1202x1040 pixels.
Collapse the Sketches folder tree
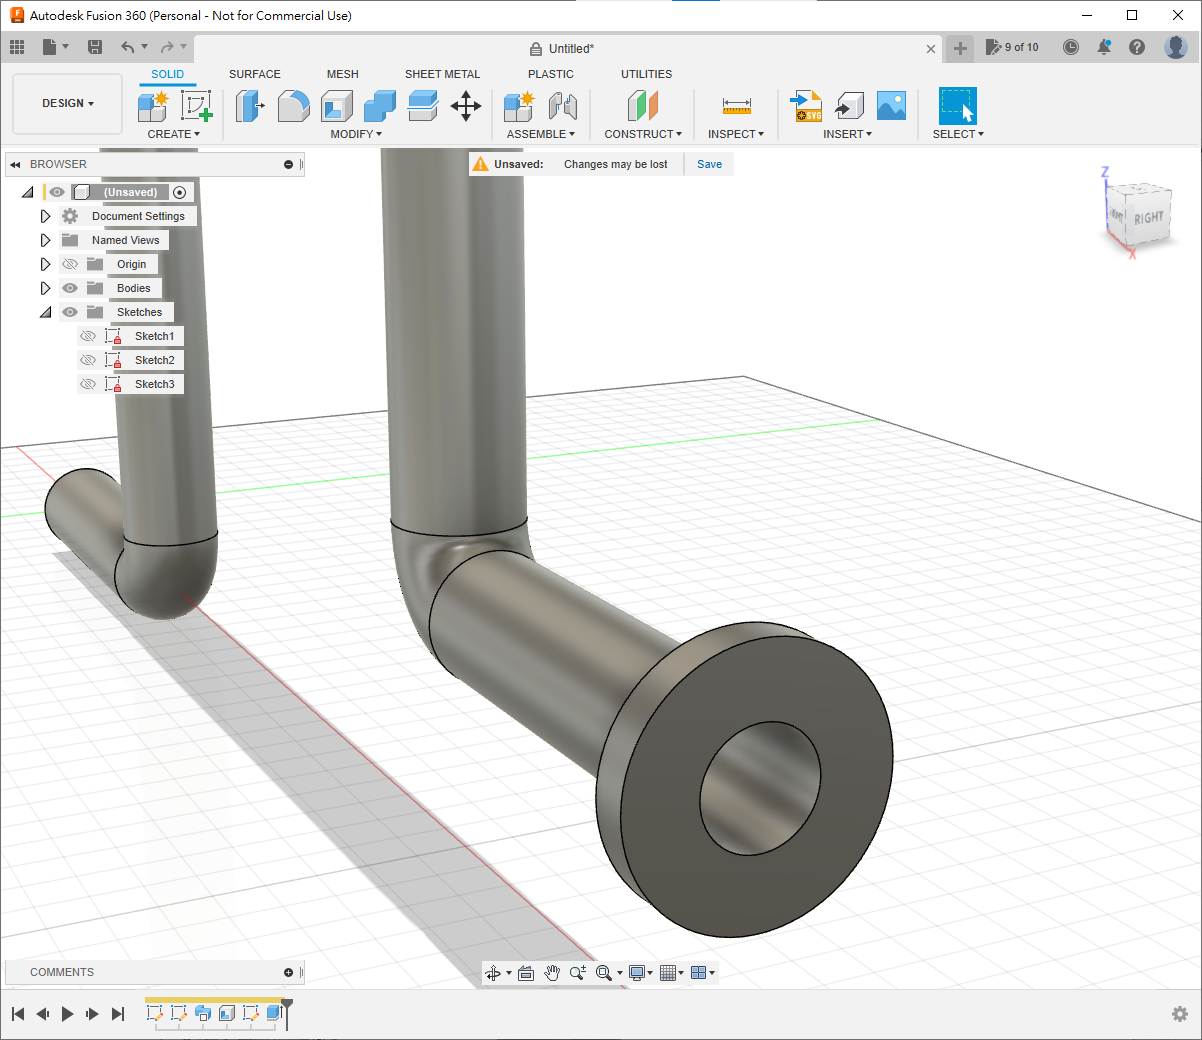pyautogui.click(x=45, y=312)
